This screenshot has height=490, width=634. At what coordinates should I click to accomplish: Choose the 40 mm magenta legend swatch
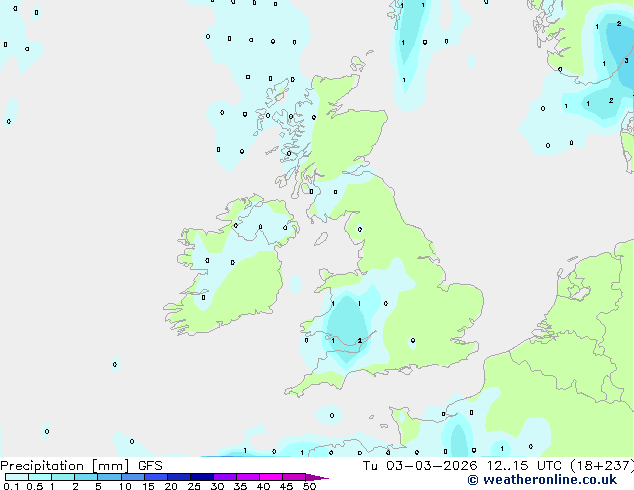271,477
